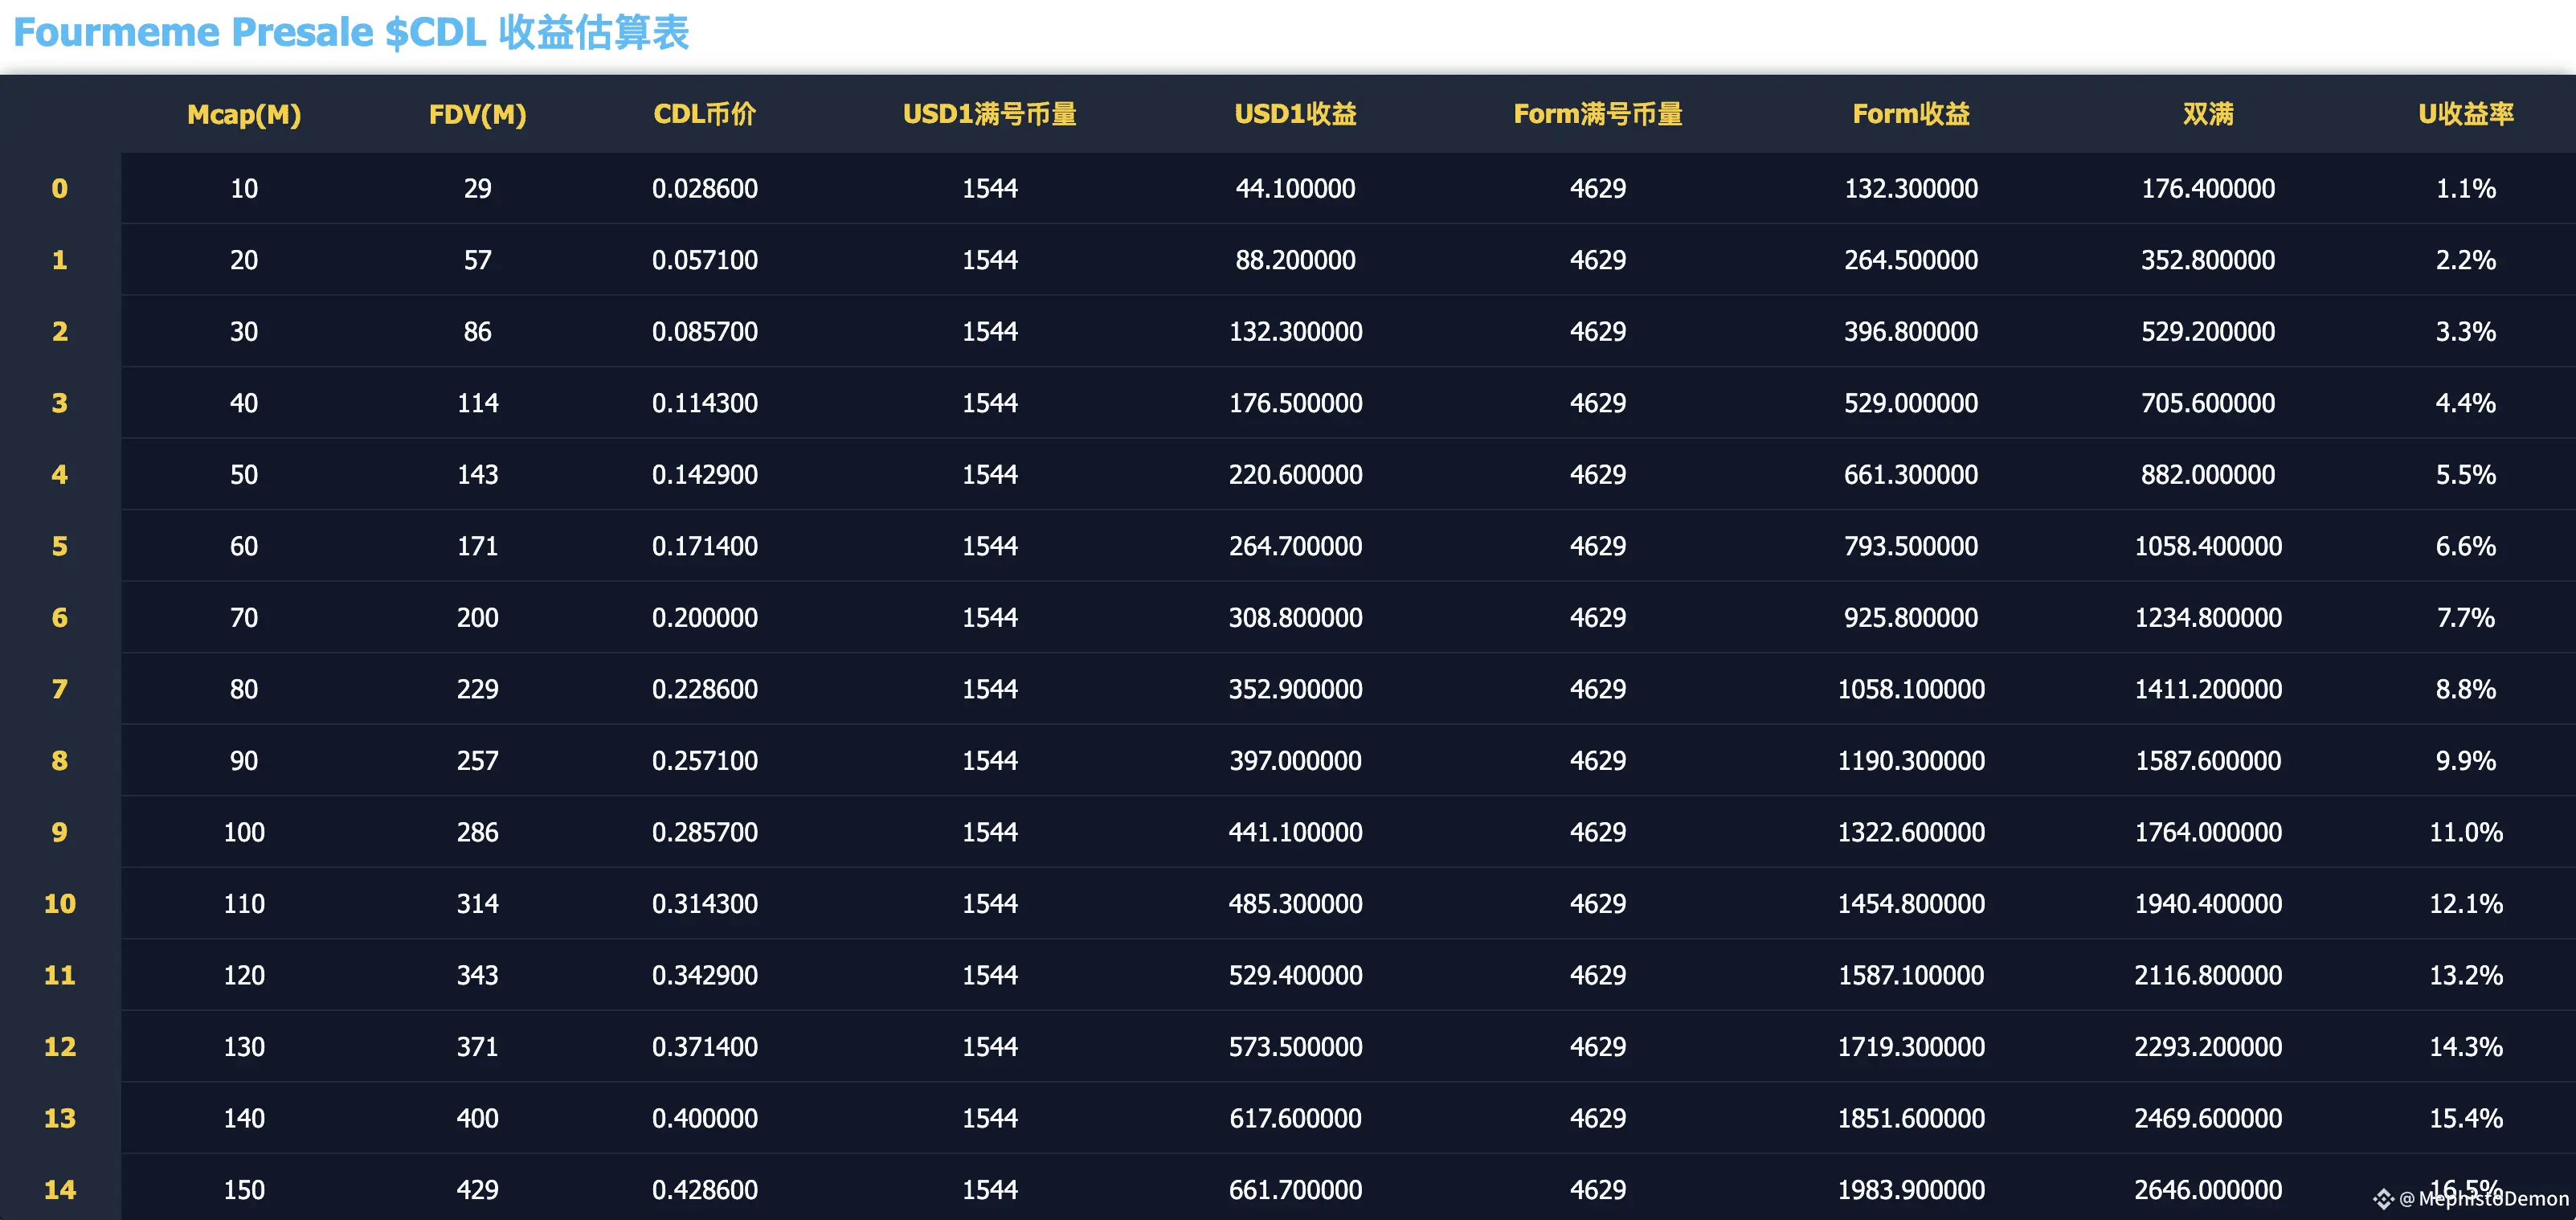2576x1220 pixels.
Task: Click the FDV(M) column header
Action: pos(477,115)
